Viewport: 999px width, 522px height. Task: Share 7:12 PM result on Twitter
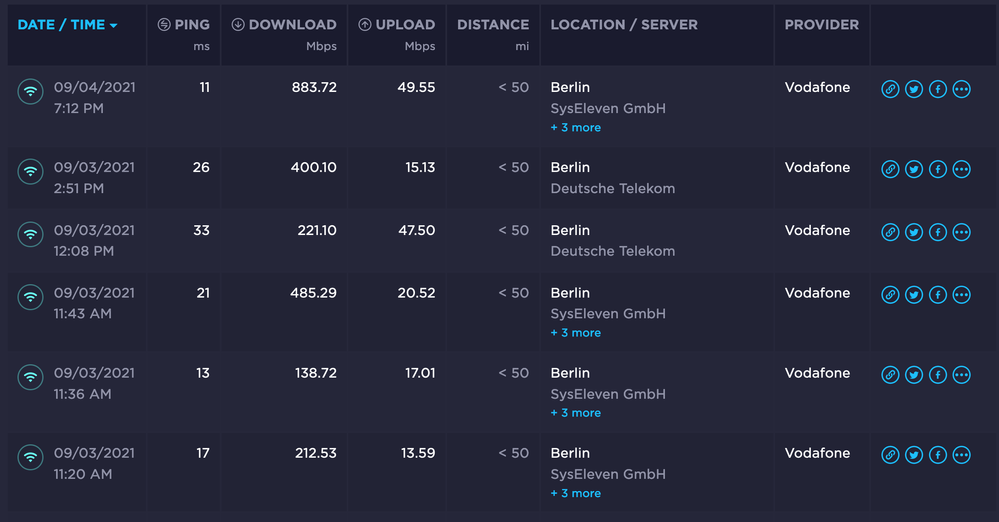(x=914, y=89)
